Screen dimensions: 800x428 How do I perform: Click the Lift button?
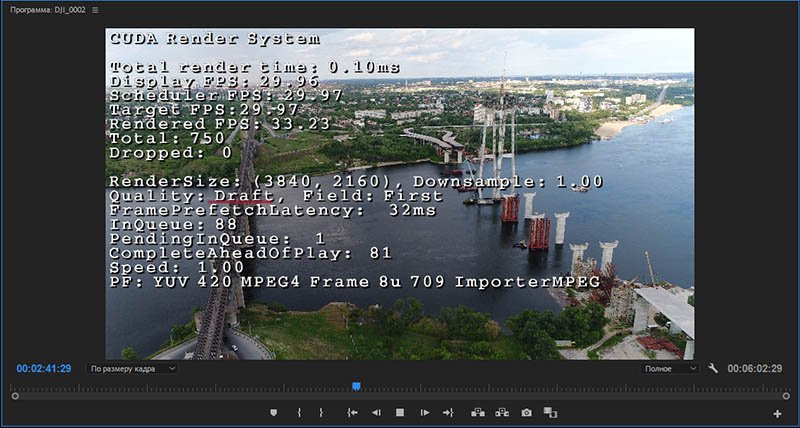point(478,412)
